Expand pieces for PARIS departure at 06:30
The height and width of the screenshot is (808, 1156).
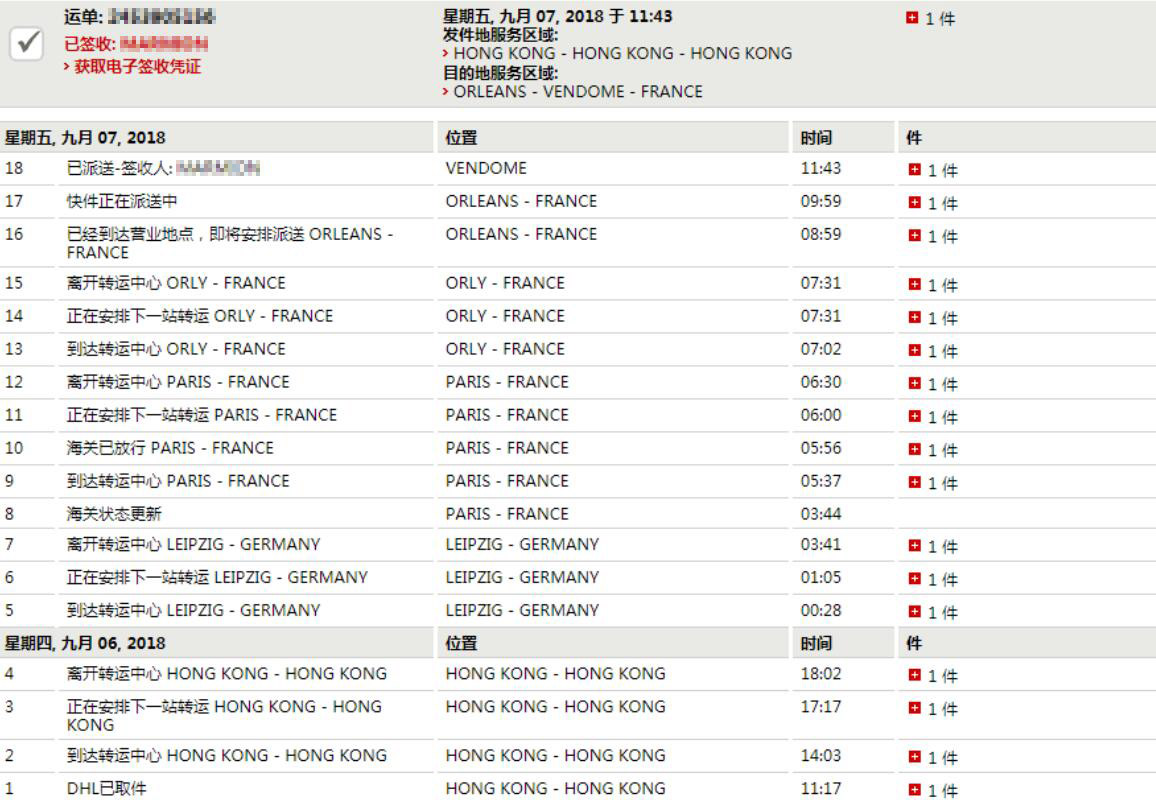point(915,383)
